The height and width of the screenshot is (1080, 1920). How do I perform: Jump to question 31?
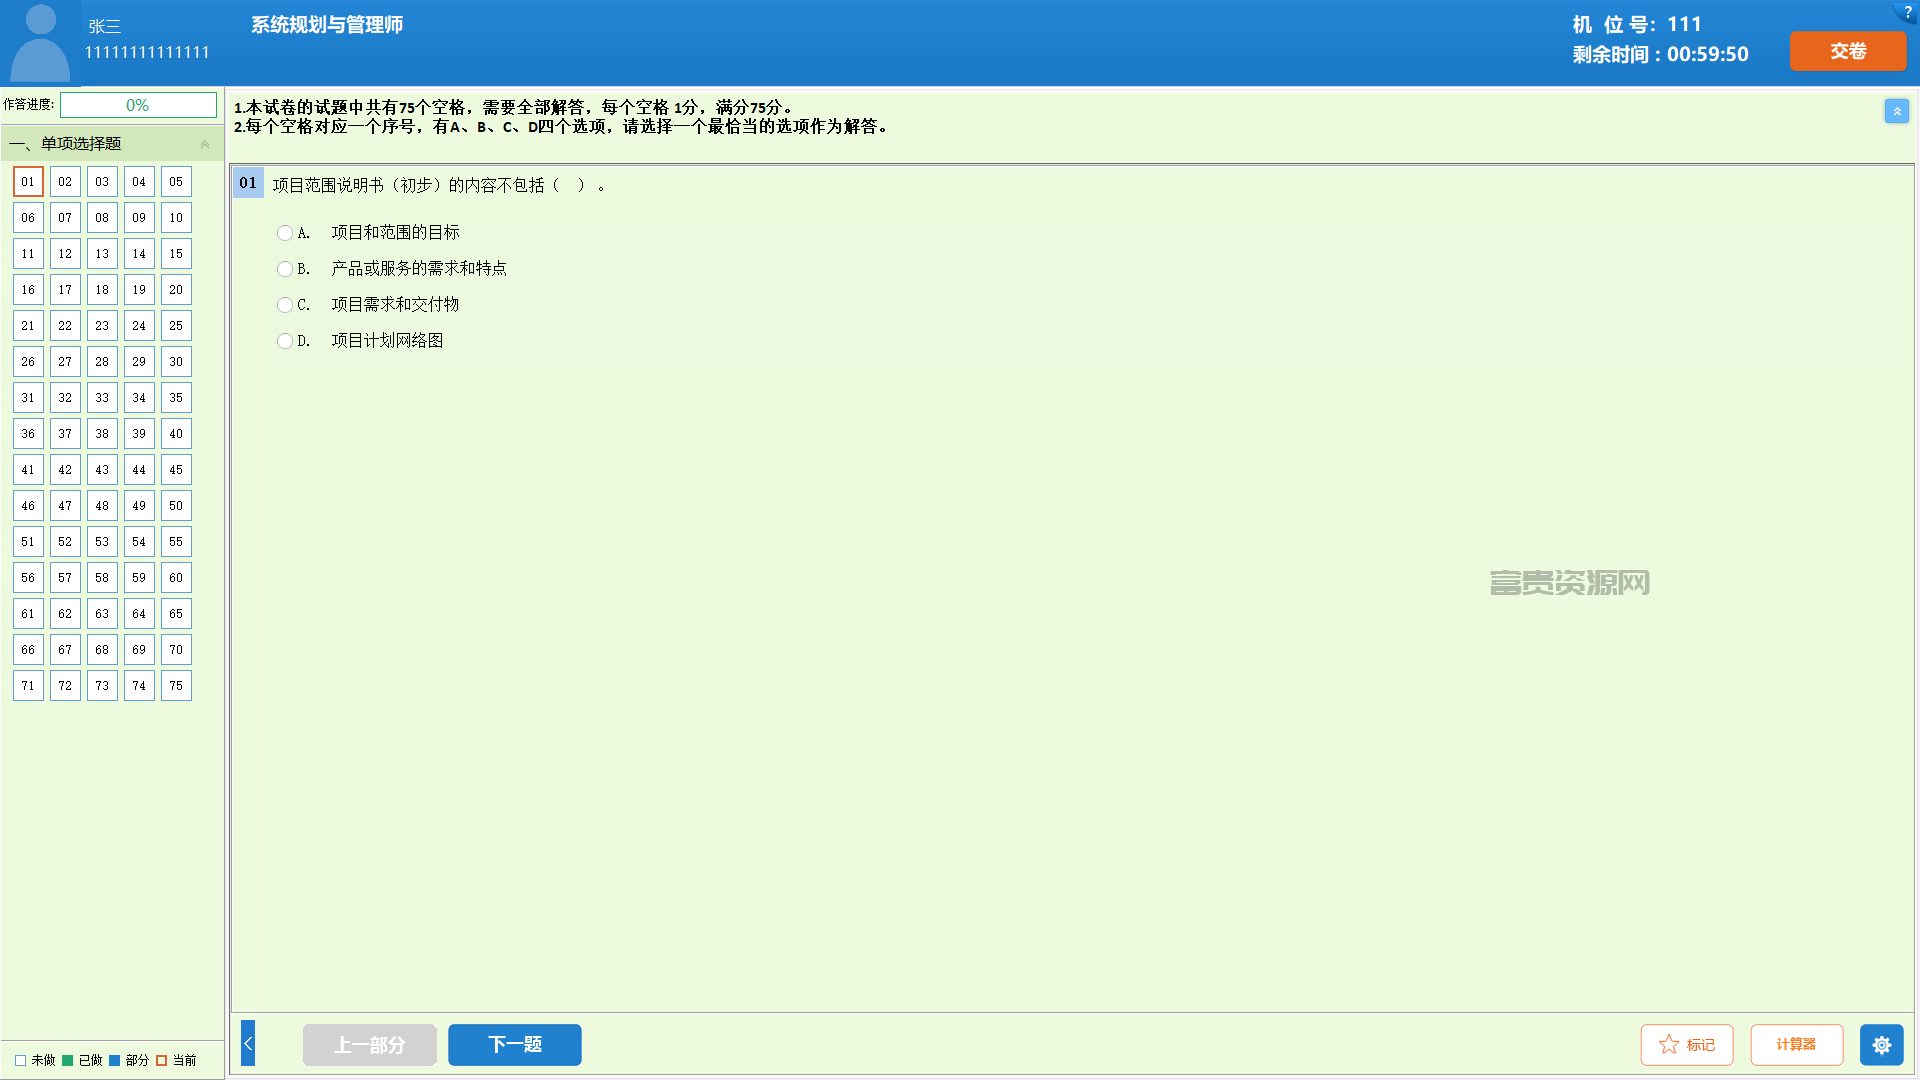pos(28,398)
